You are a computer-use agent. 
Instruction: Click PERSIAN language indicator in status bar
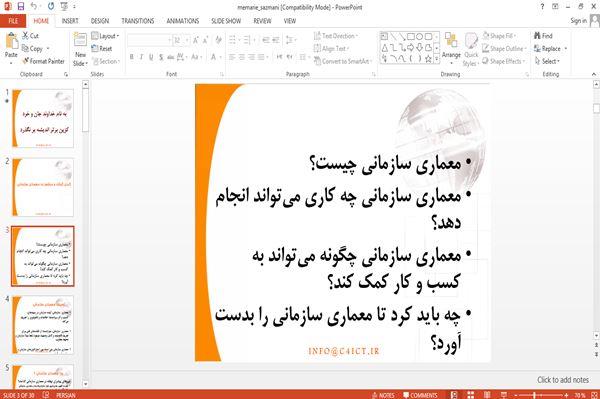(65, 395)
